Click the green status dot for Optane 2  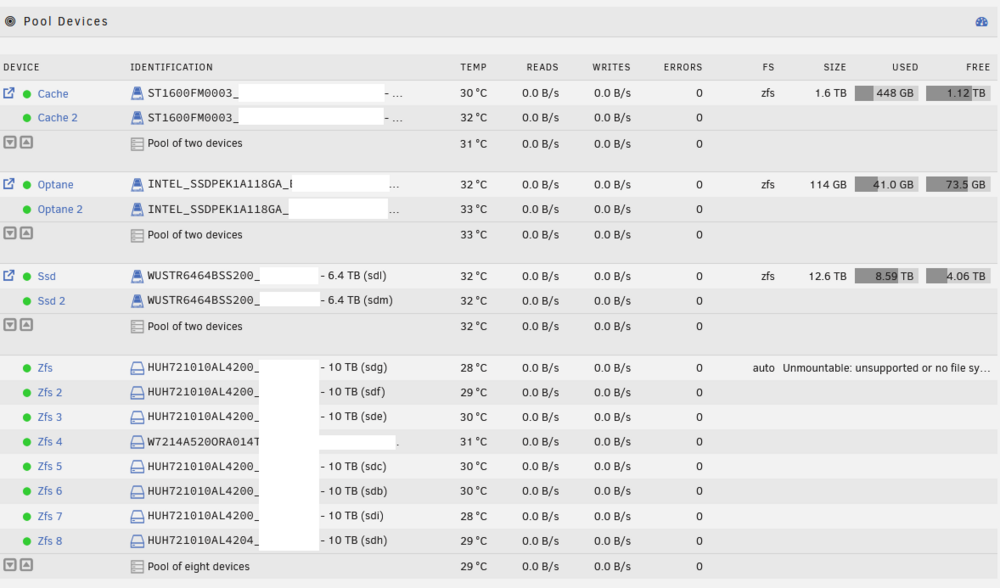[27, 210]
